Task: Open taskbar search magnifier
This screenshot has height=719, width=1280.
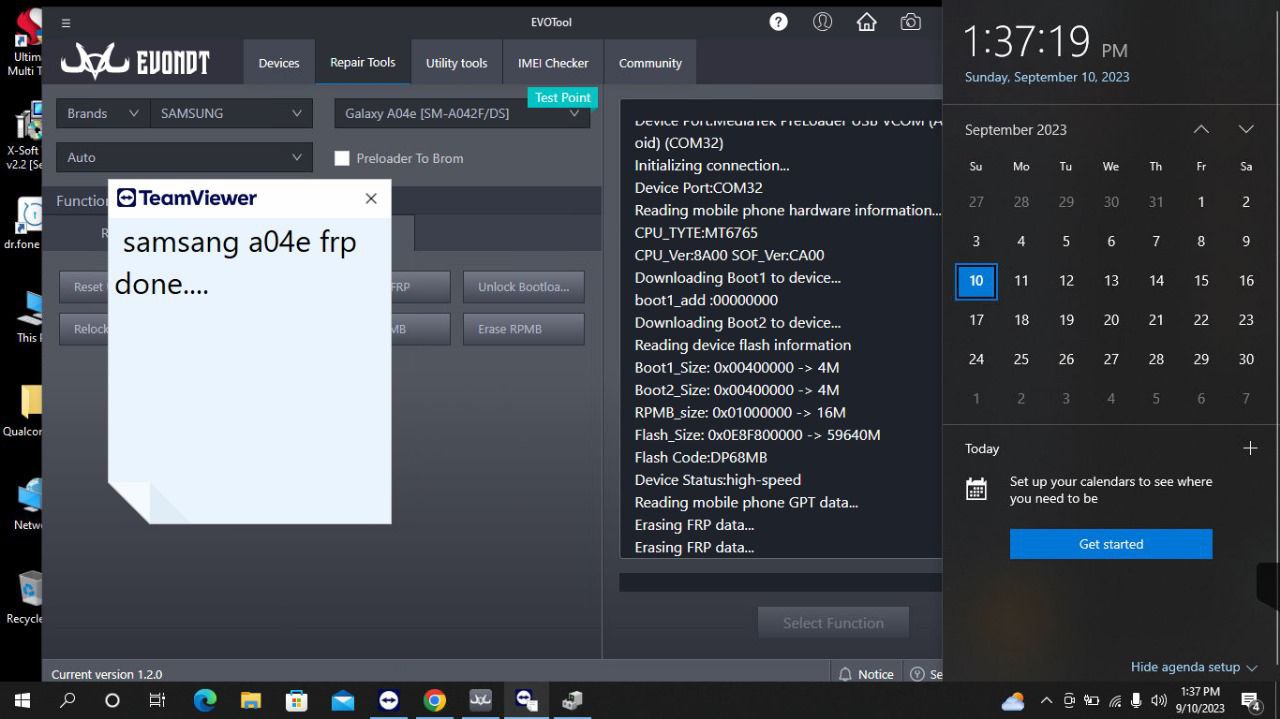Action: [67, 700]
